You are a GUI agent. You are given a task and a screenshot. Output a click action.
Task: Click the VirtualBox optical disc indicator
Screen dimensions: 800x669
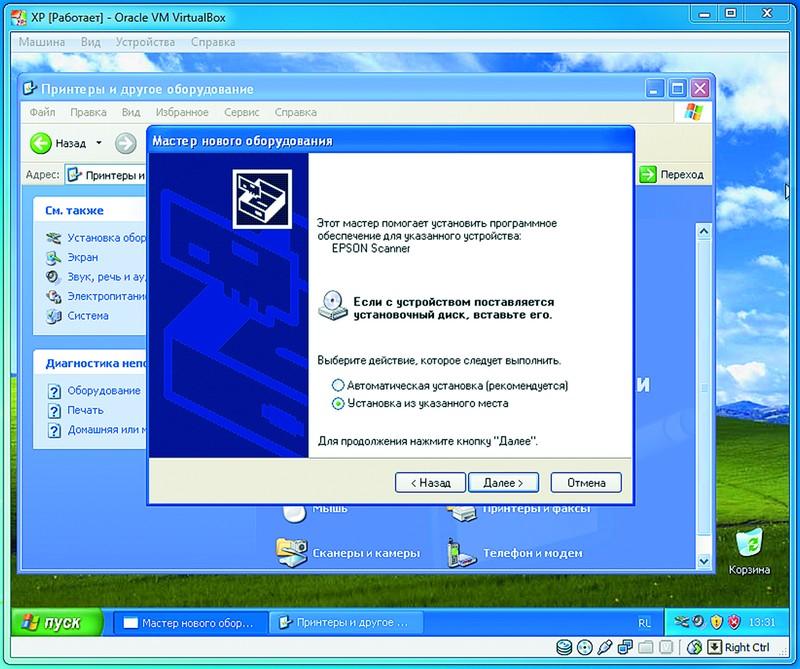click(584, 648)
